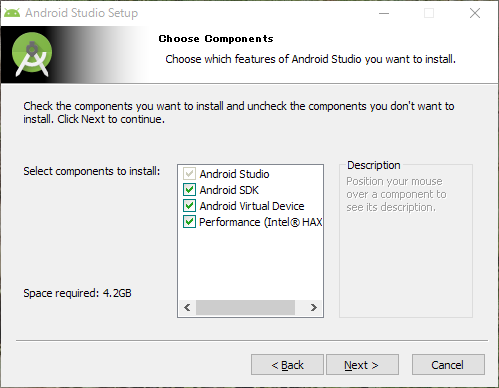Click the left arrow of the component list scrollbar
This screenshot has height=388, width=499.
point(187,307)
